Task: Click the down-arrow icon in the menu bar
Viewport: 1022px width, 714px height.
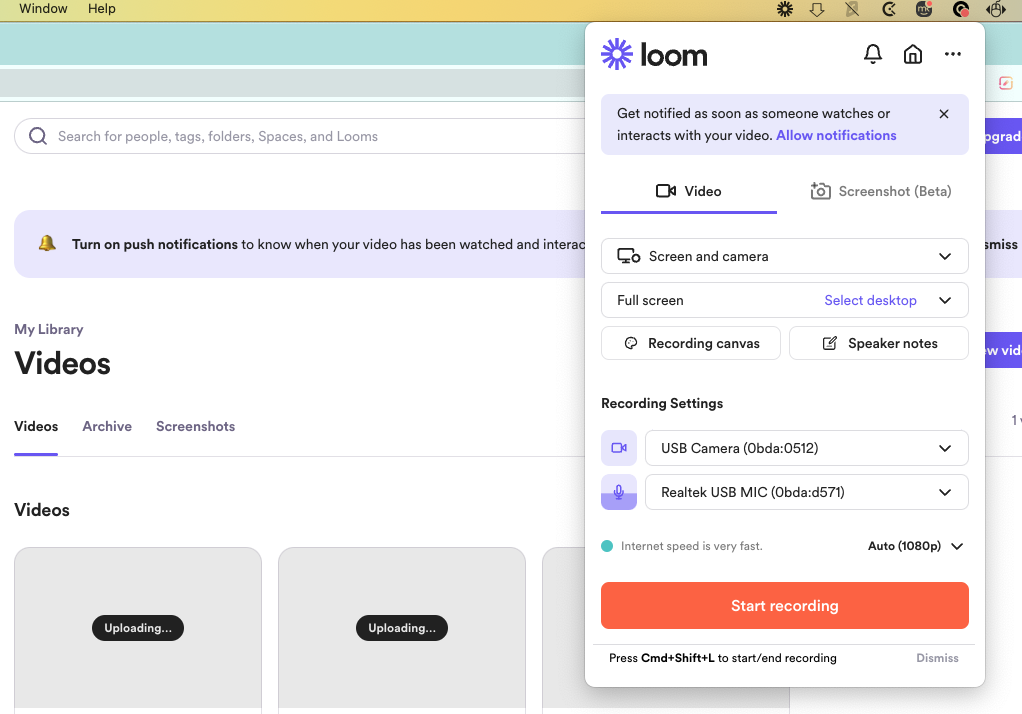Action: [817, 9]
